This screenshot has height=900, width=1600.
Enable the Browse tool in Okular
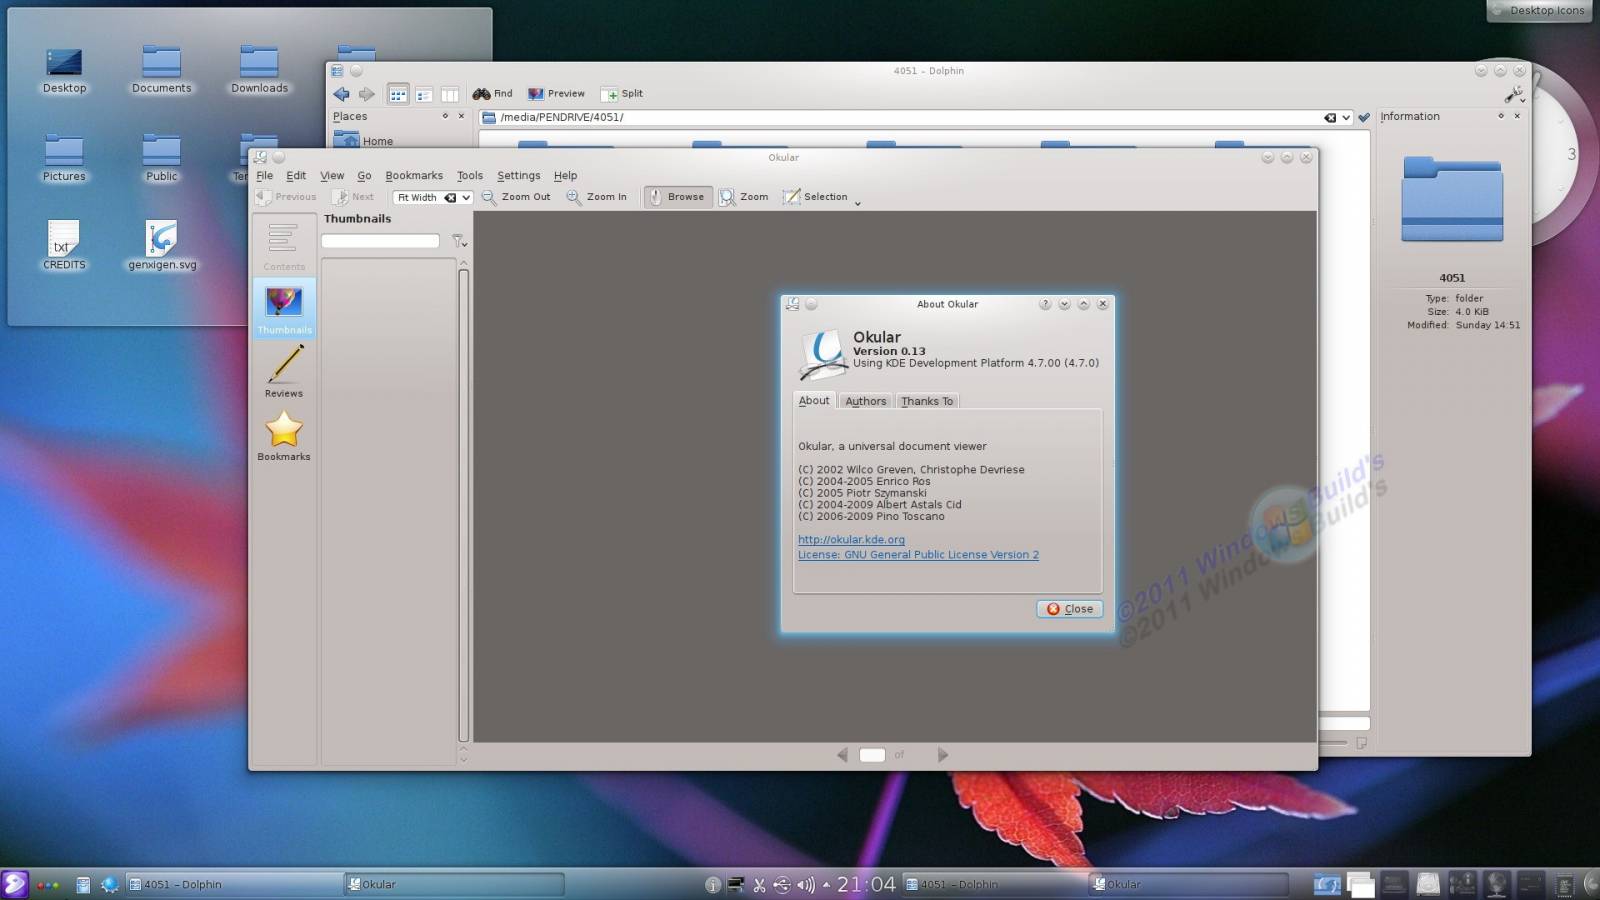678,197
